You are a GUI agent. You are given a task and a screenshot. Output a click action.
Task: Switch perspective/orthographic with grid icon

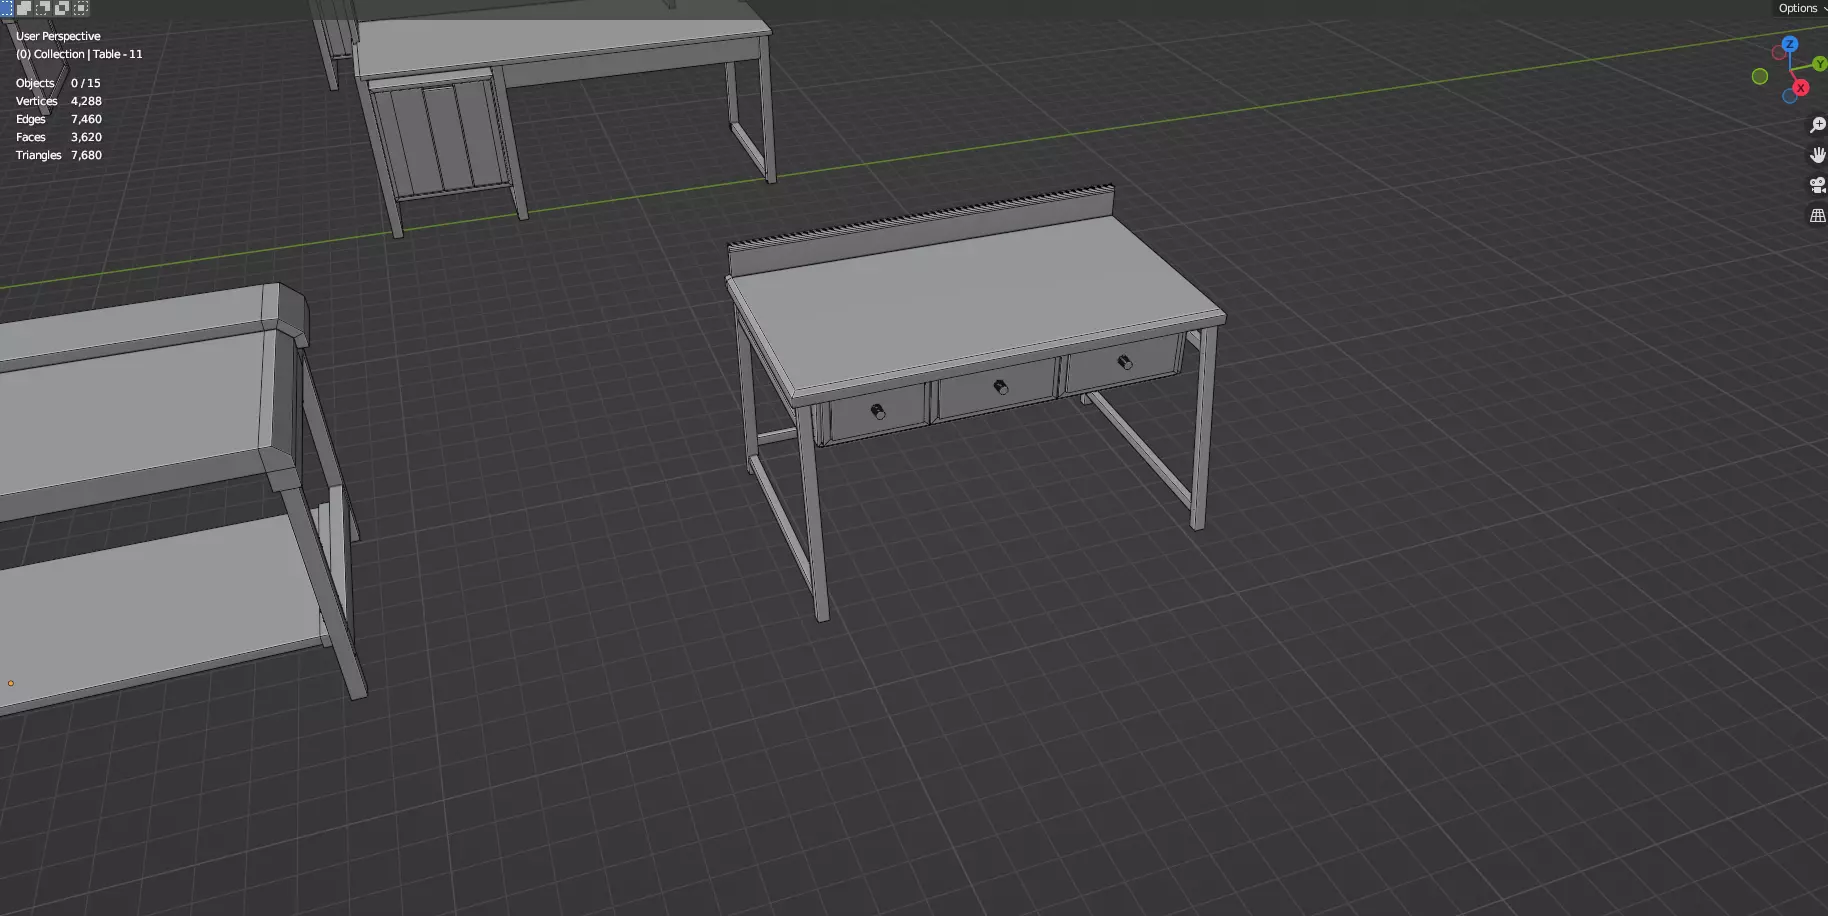1817,215
